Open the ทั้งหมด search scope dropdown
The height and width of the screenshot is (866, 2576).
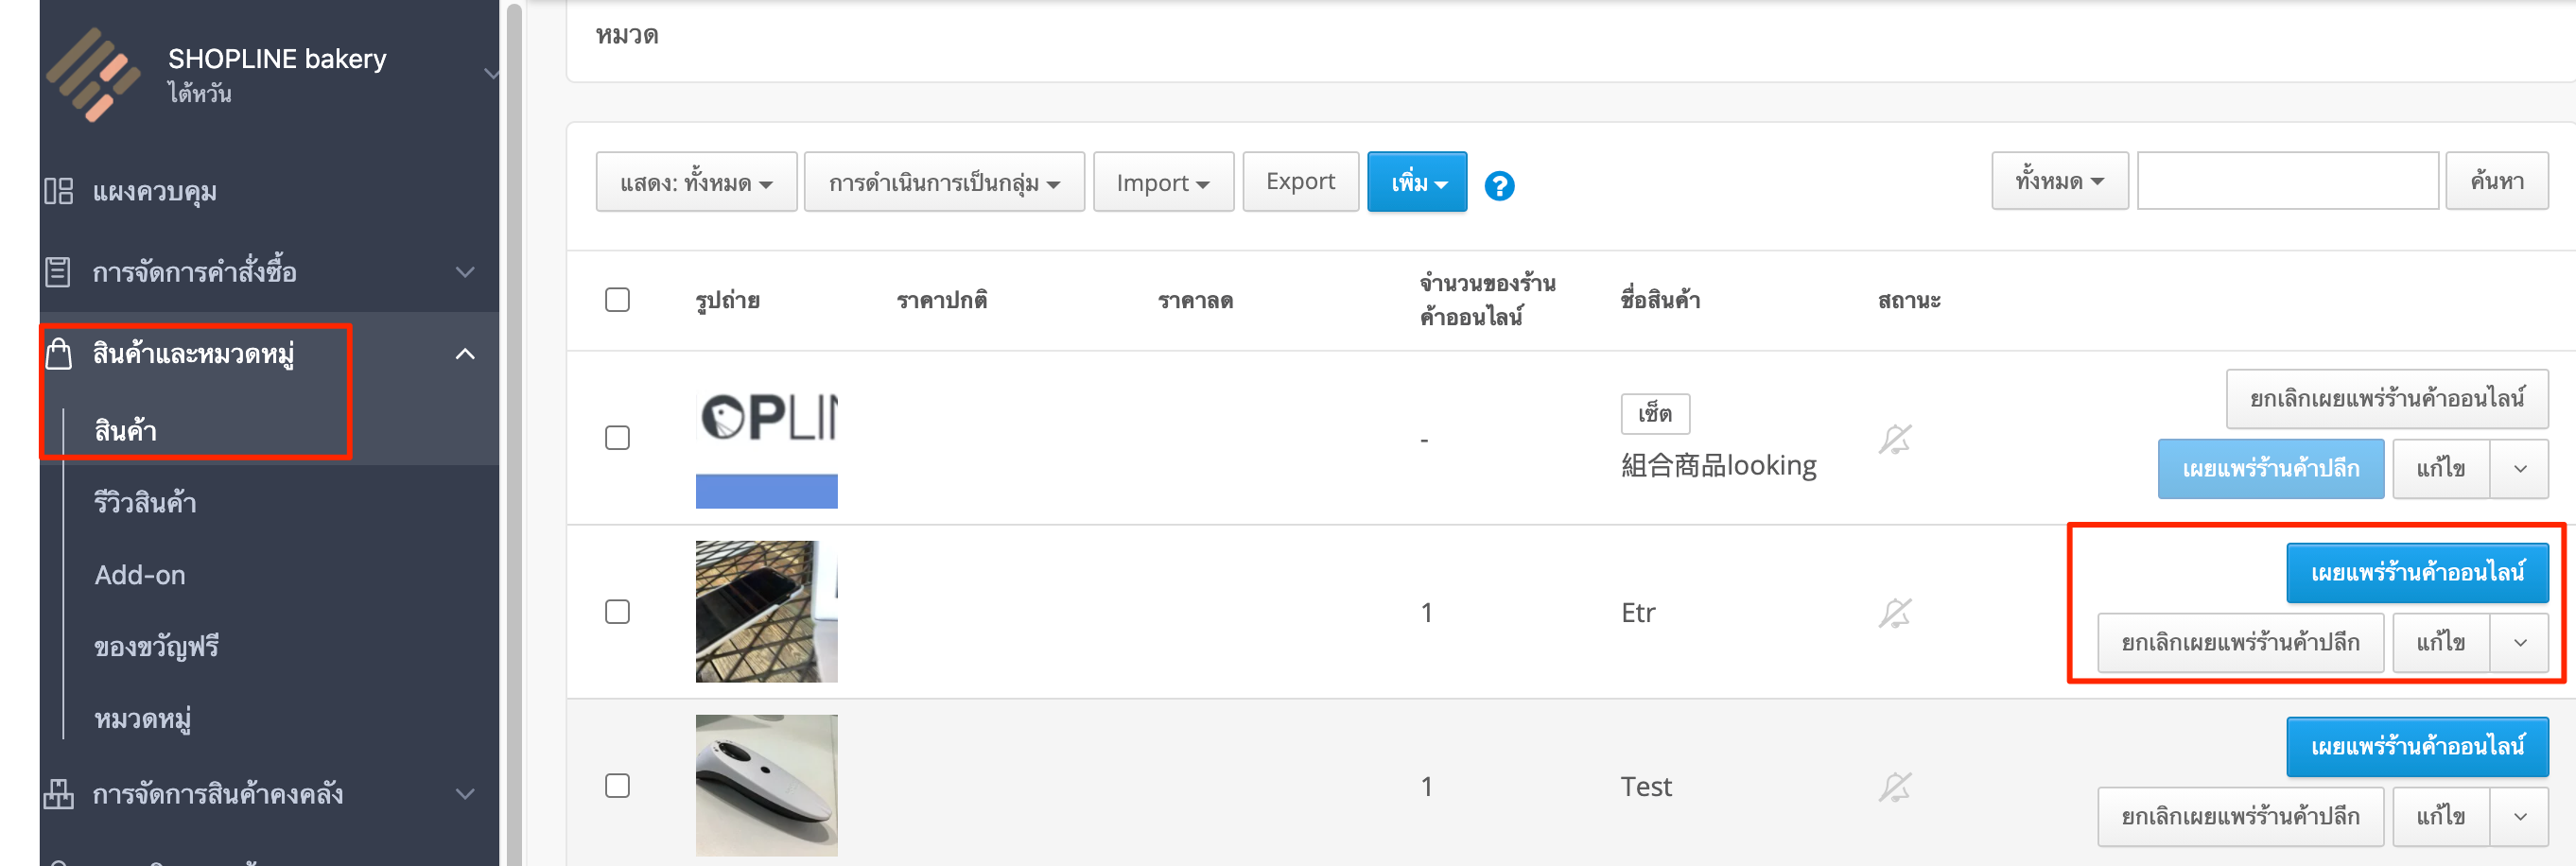2060,181
